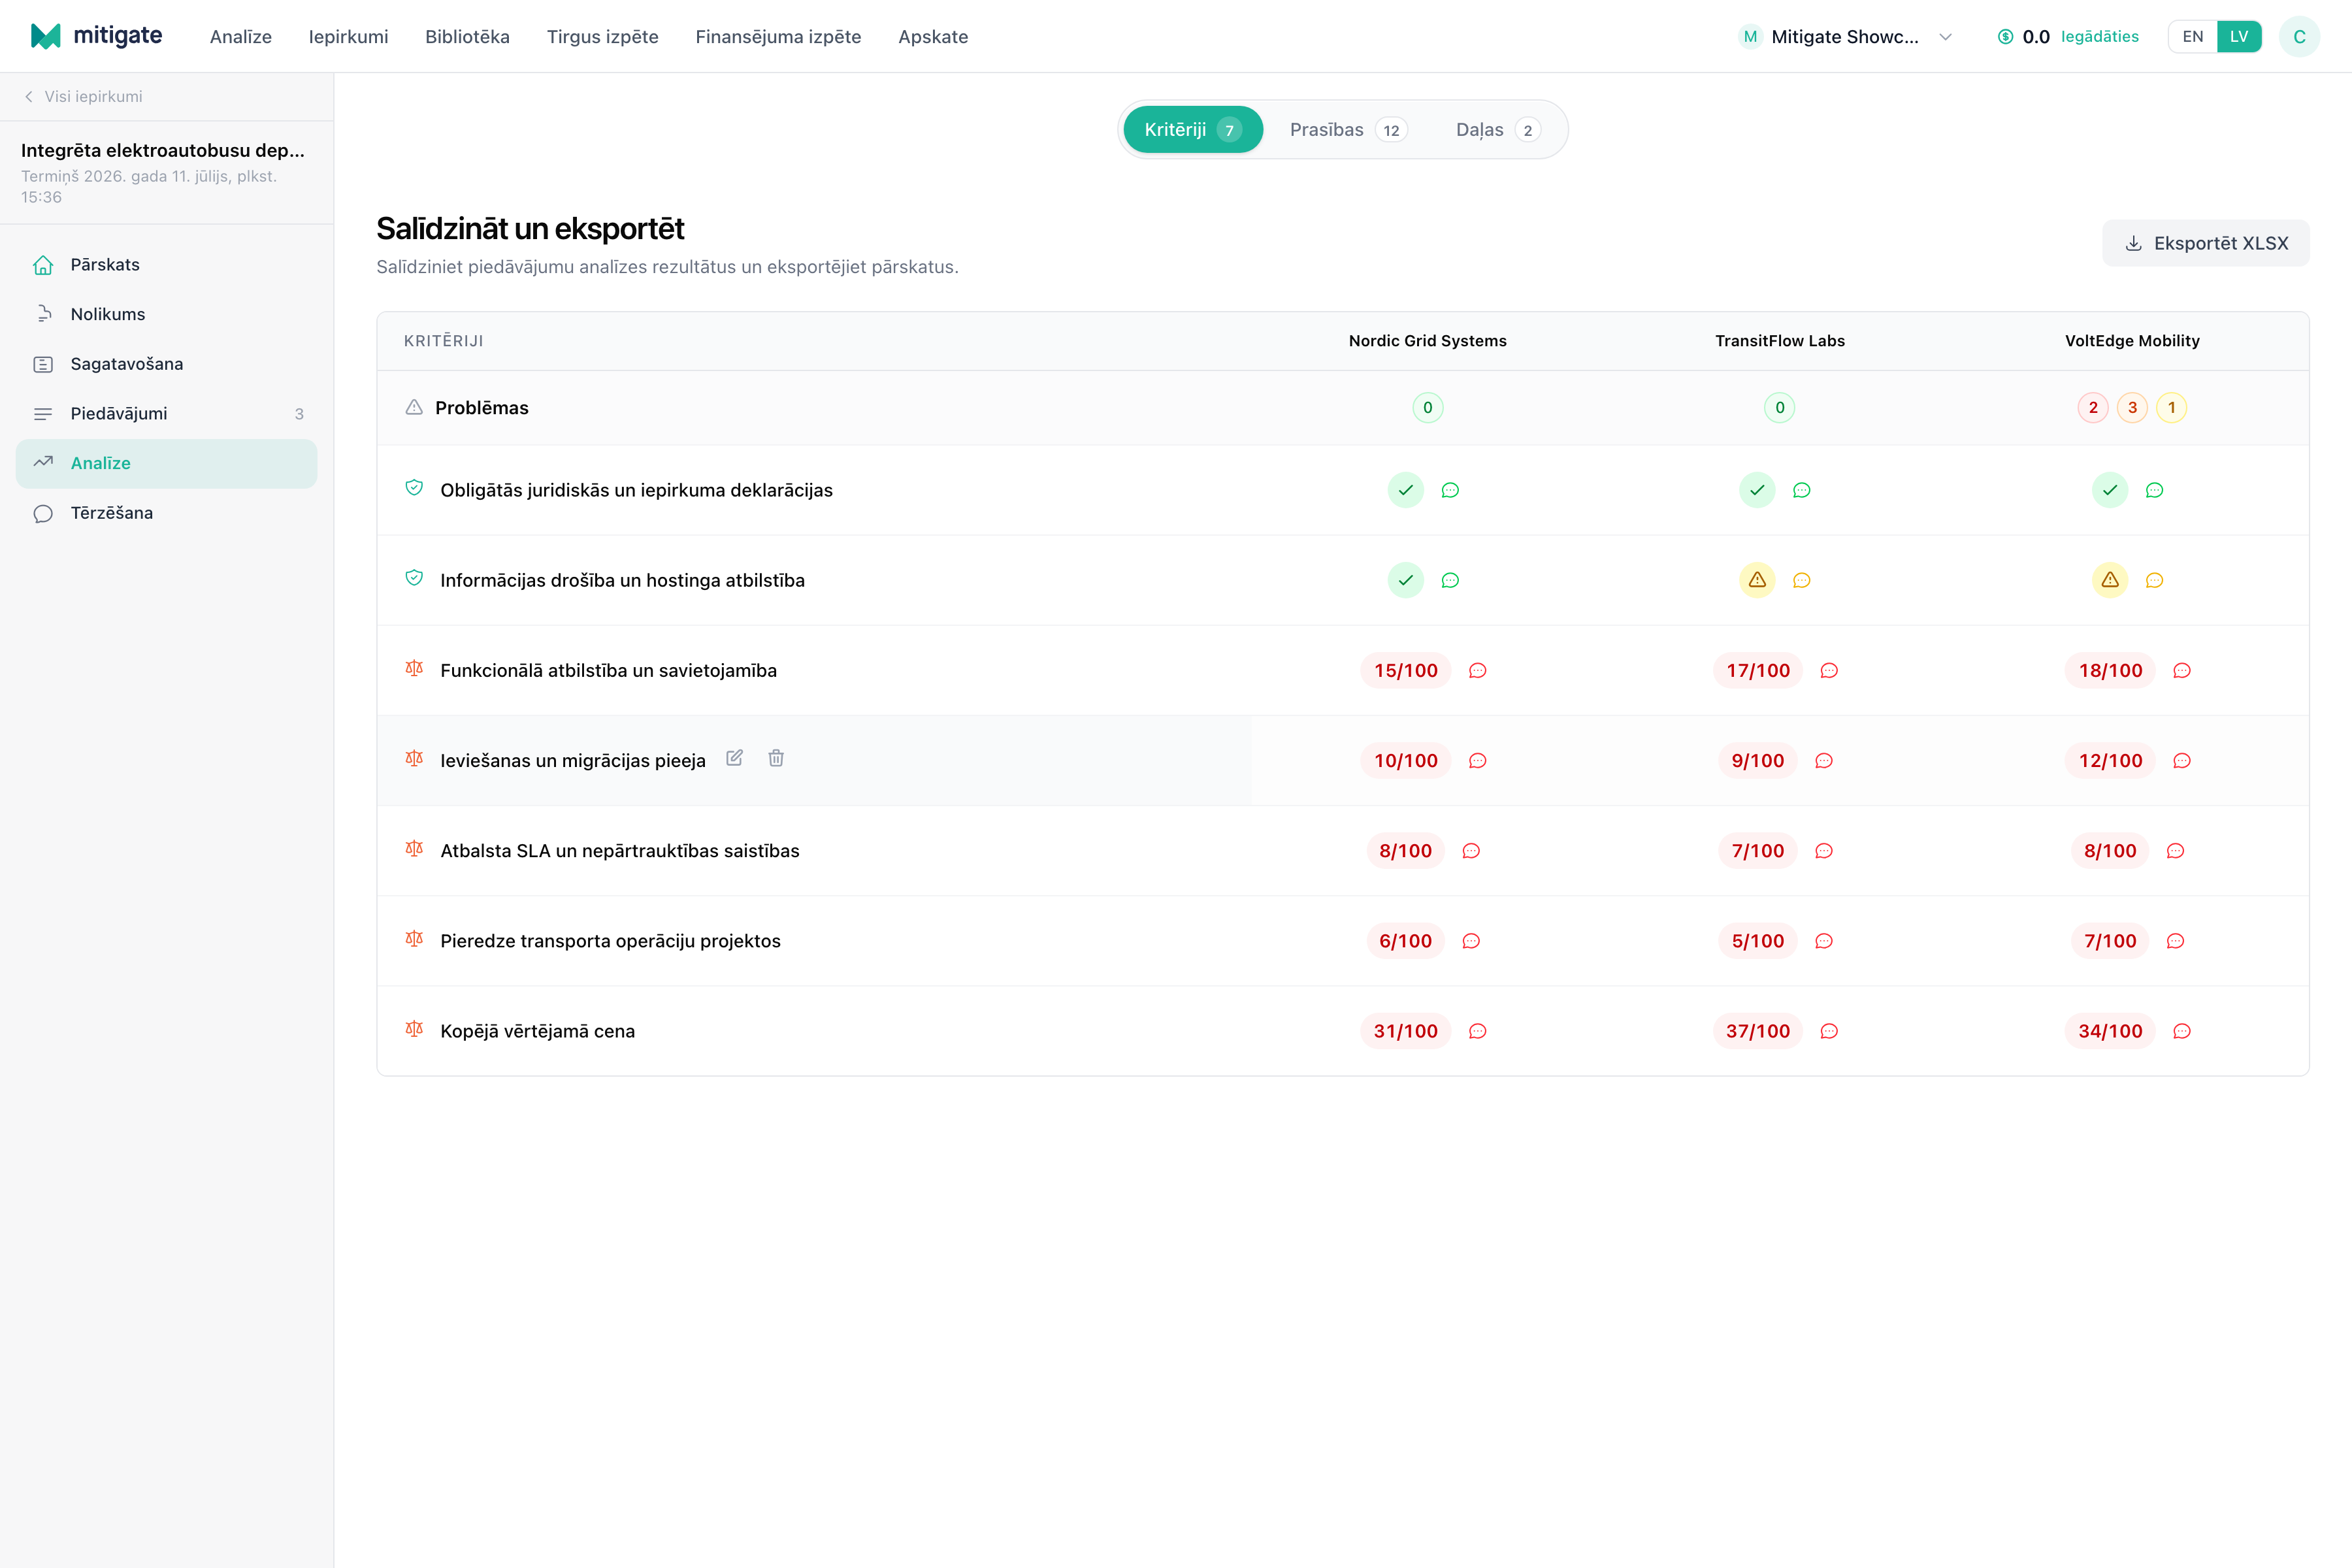Delete the Ieviešanas un migrācijas pieeja criterion

(776, 758)
